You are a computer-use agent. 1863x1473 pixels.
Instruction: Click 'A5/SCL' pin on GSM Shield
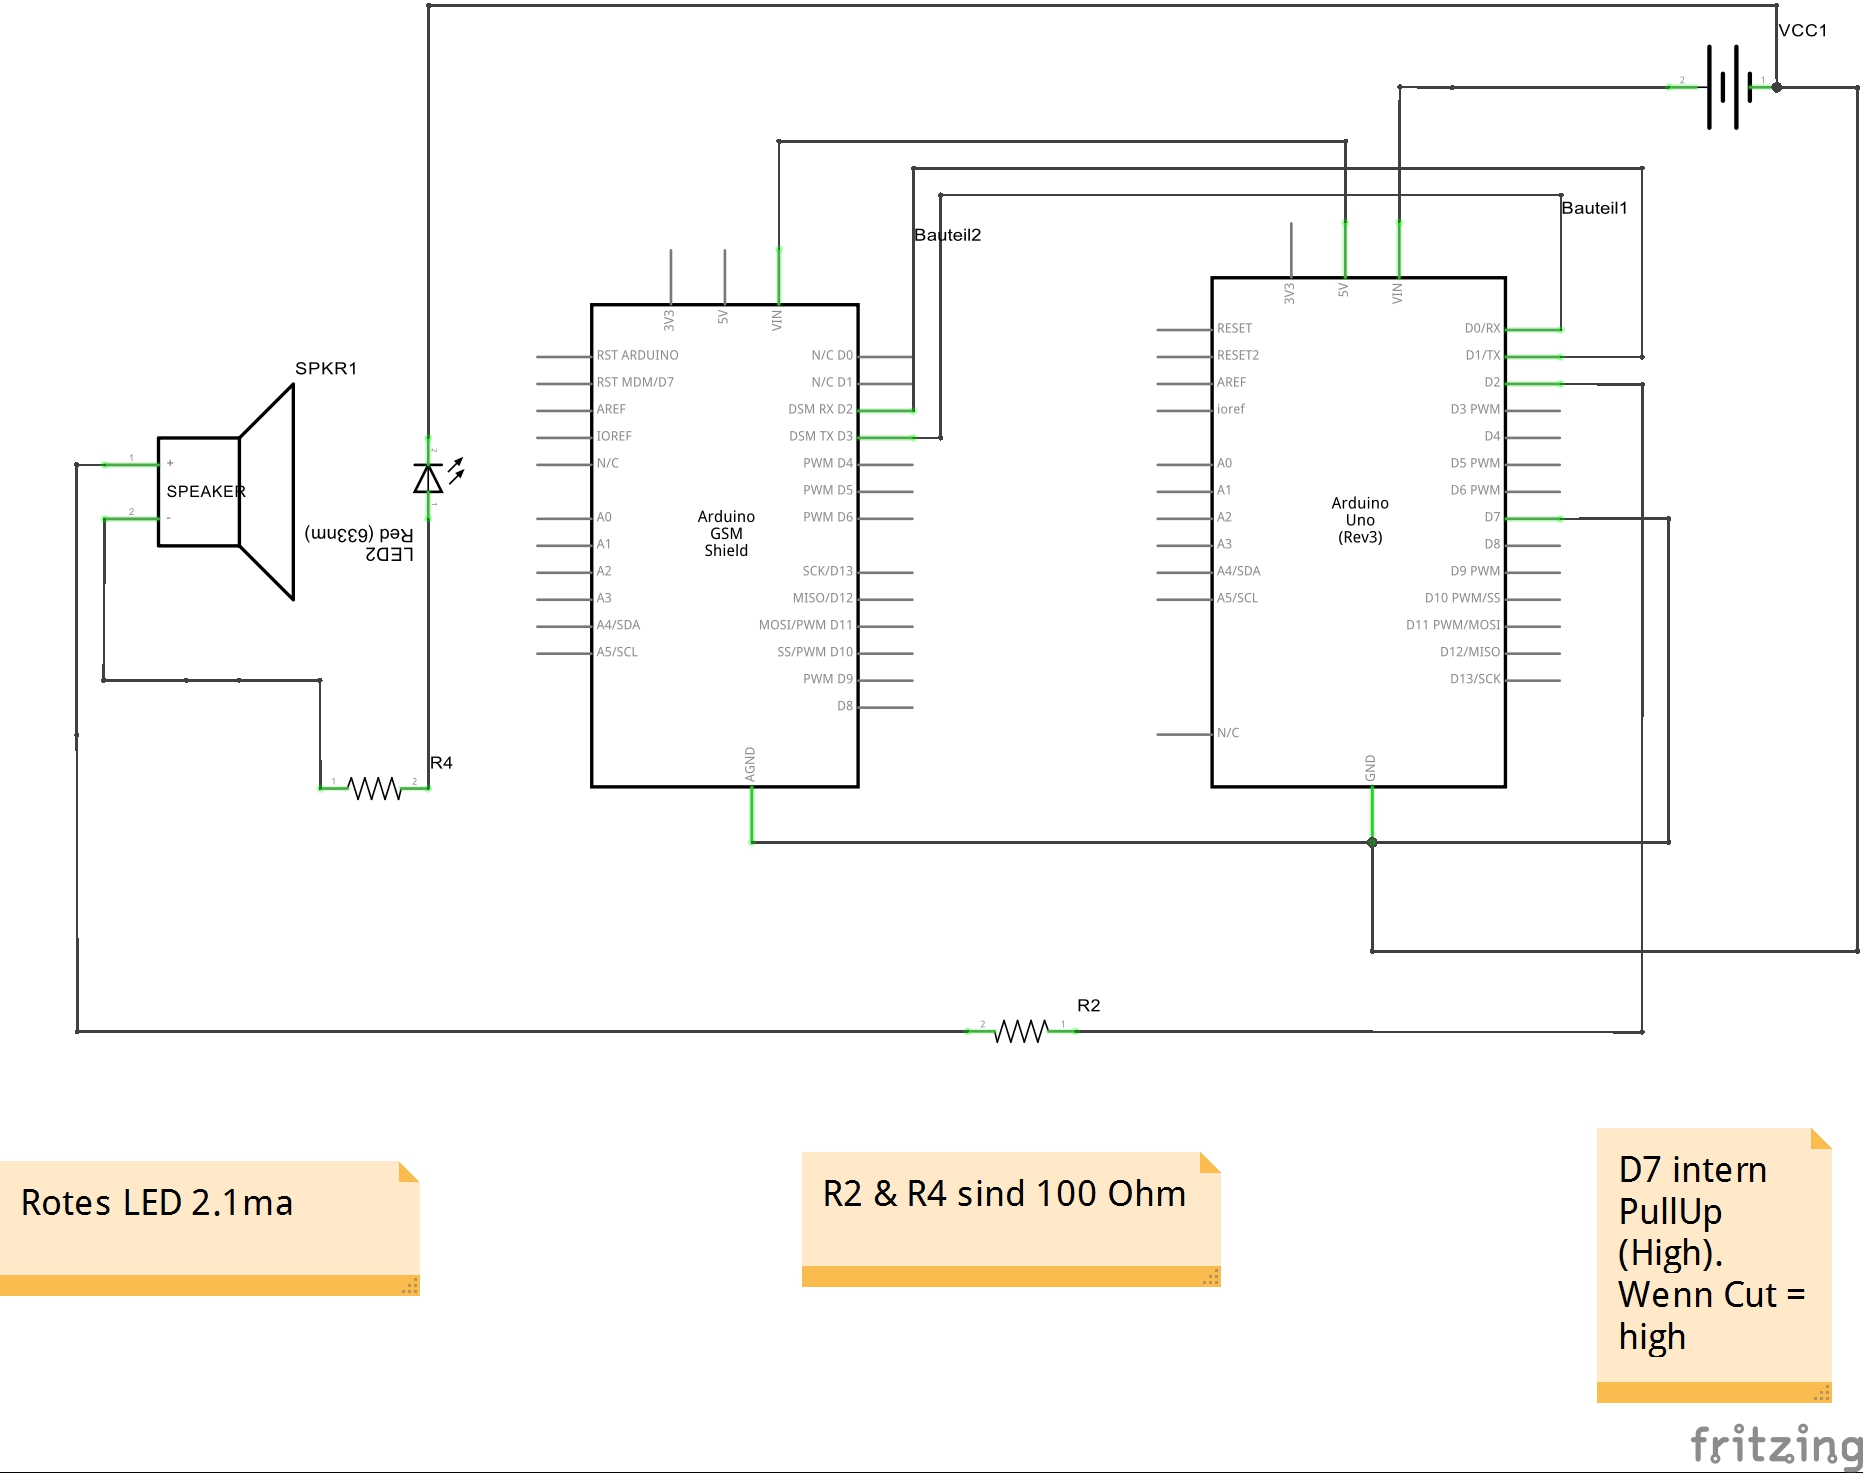pos(617,652)
